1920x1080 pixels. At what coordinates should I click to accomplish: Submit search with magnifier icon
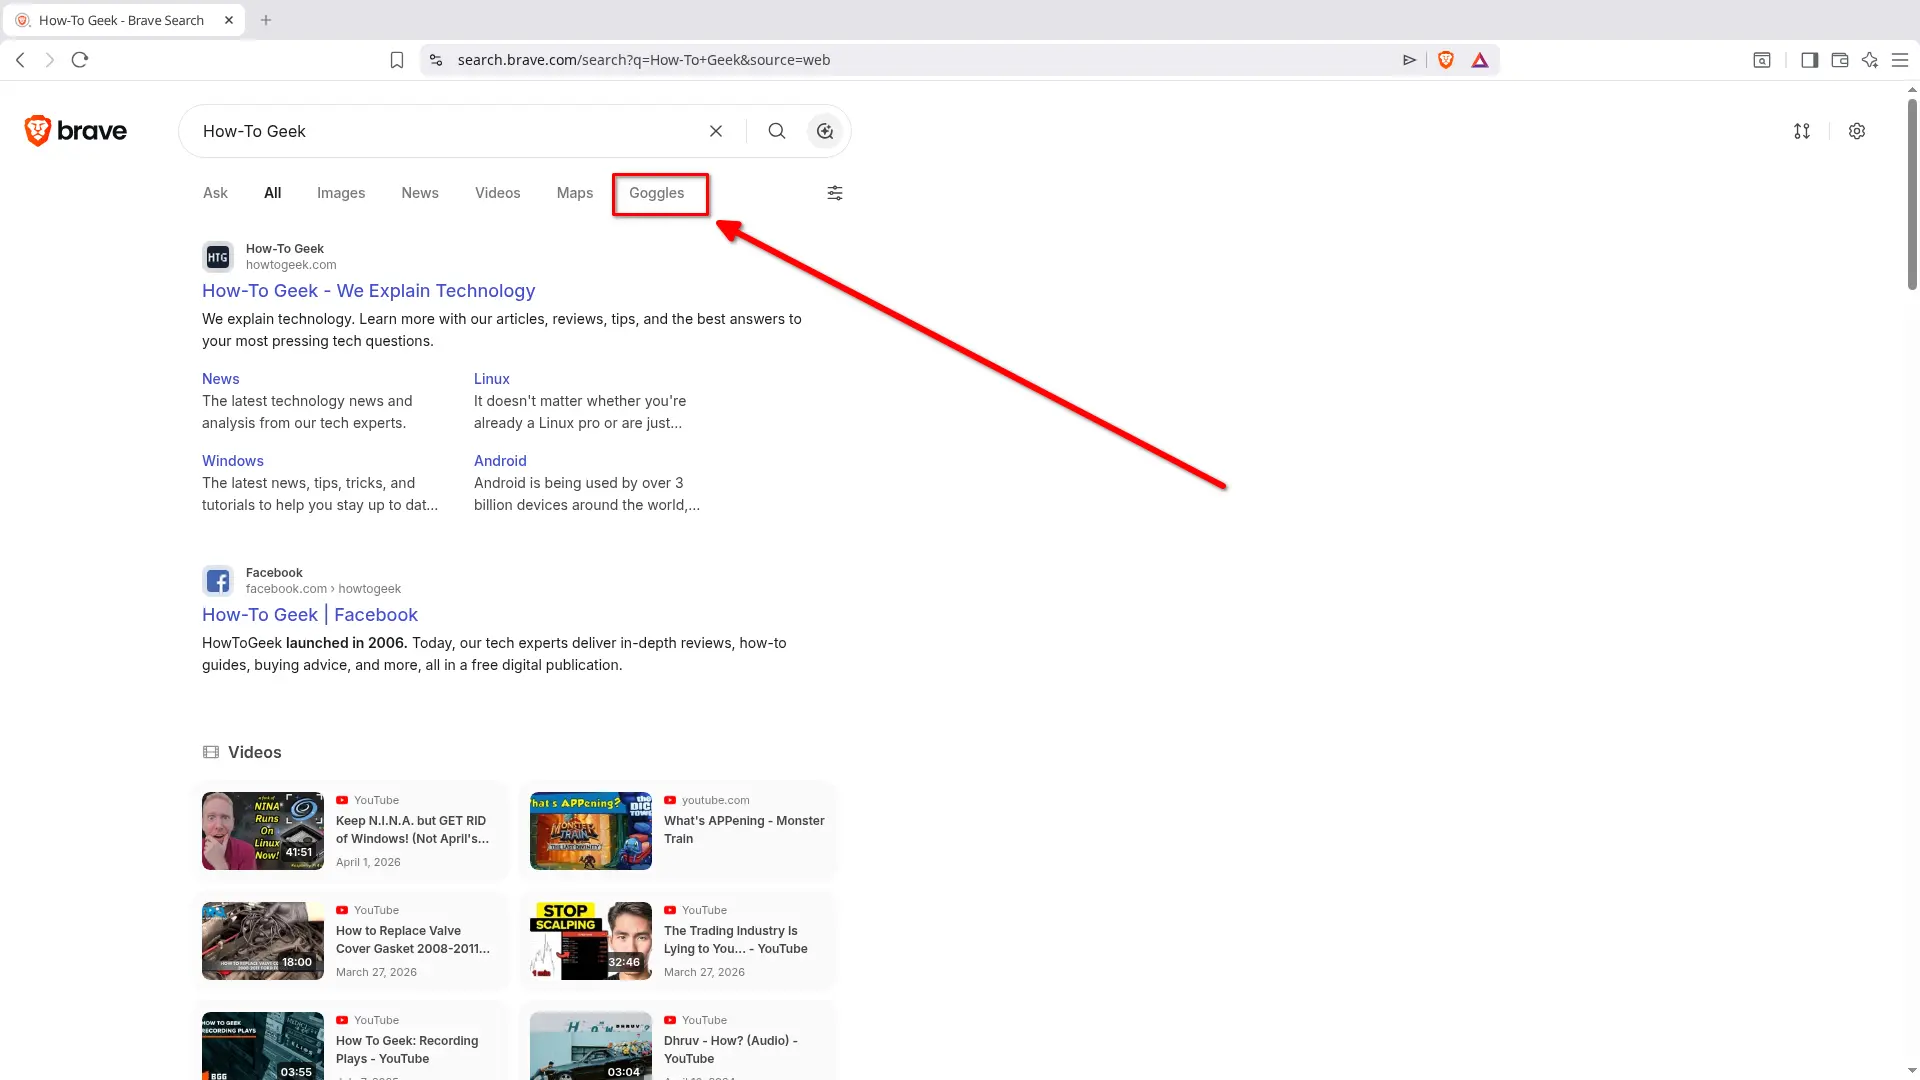[777, 131]
